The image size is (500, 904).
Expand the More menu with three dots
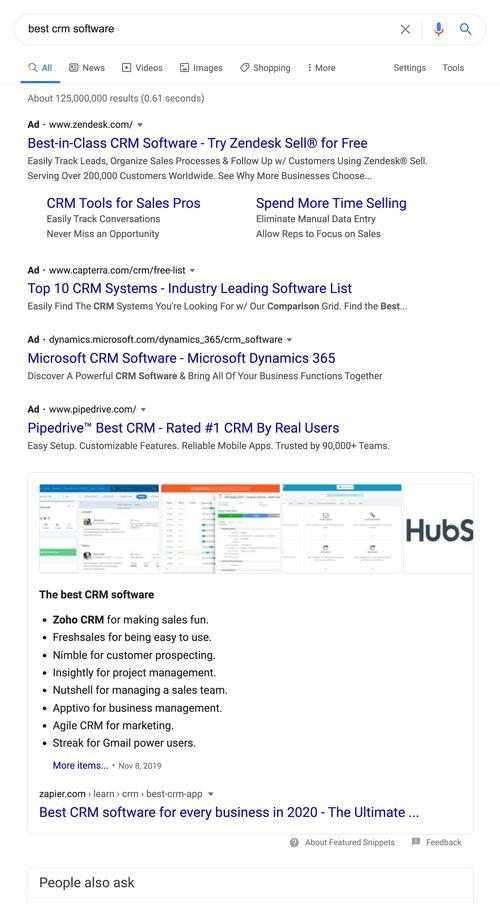[x=321, y=67]
